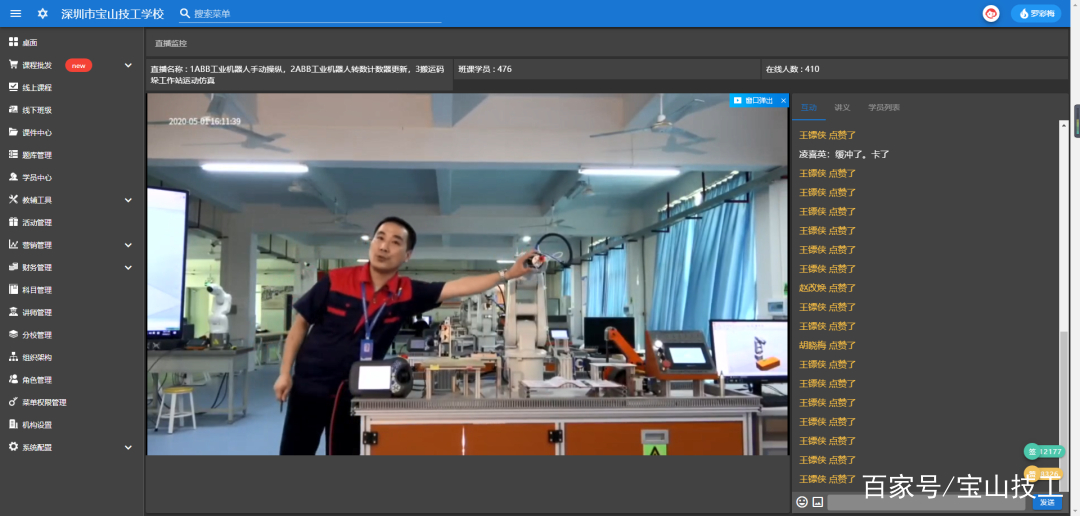
Task: Click the 在线人数：410 label
Action: 792,69
